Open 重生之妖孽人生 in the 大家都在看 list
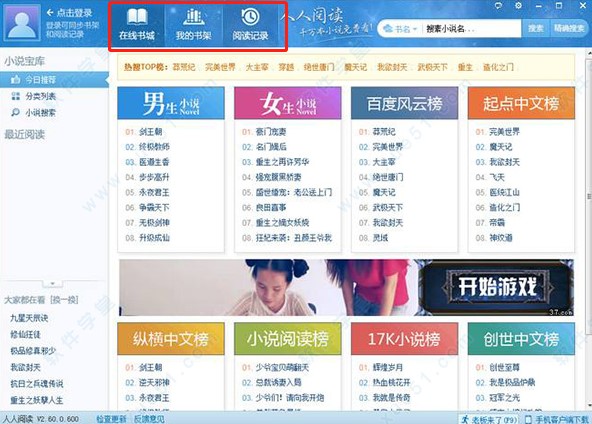 [x=37, y=400]
